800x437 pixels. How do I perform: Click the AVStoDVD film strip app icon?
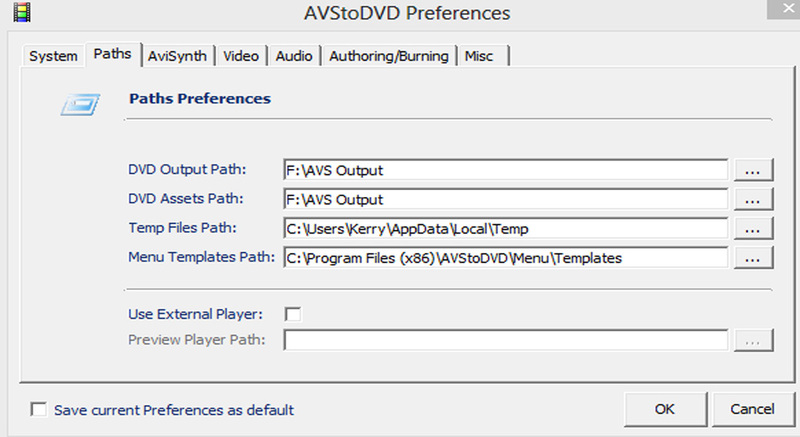(x=22, y=12)
